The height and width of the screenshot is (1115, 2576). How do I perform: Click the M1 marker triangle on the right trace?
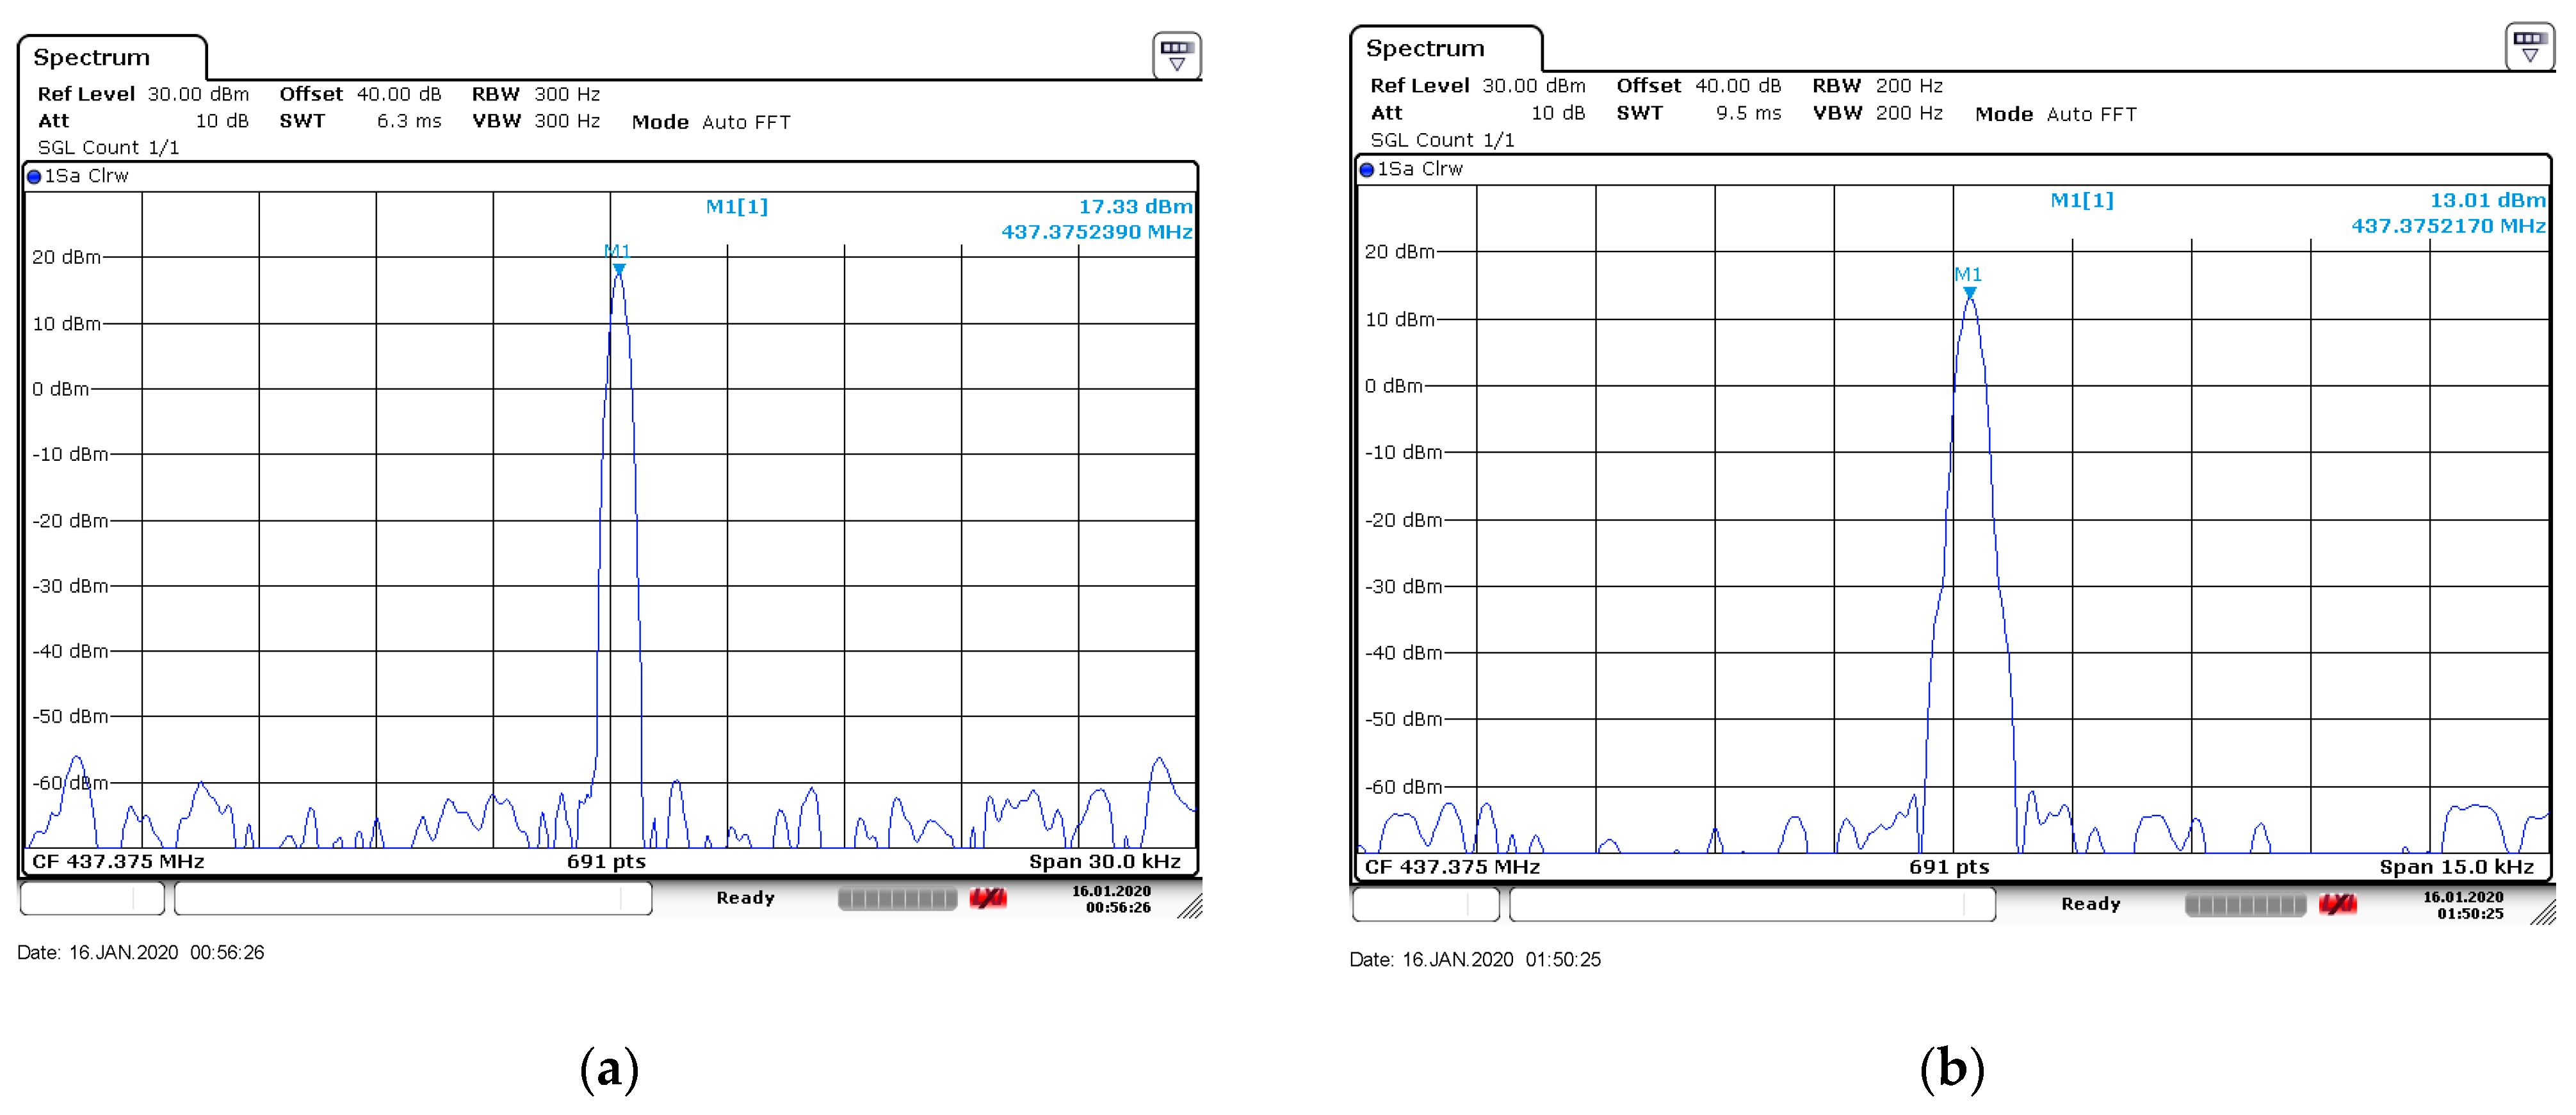click(x=1969, y=293)
